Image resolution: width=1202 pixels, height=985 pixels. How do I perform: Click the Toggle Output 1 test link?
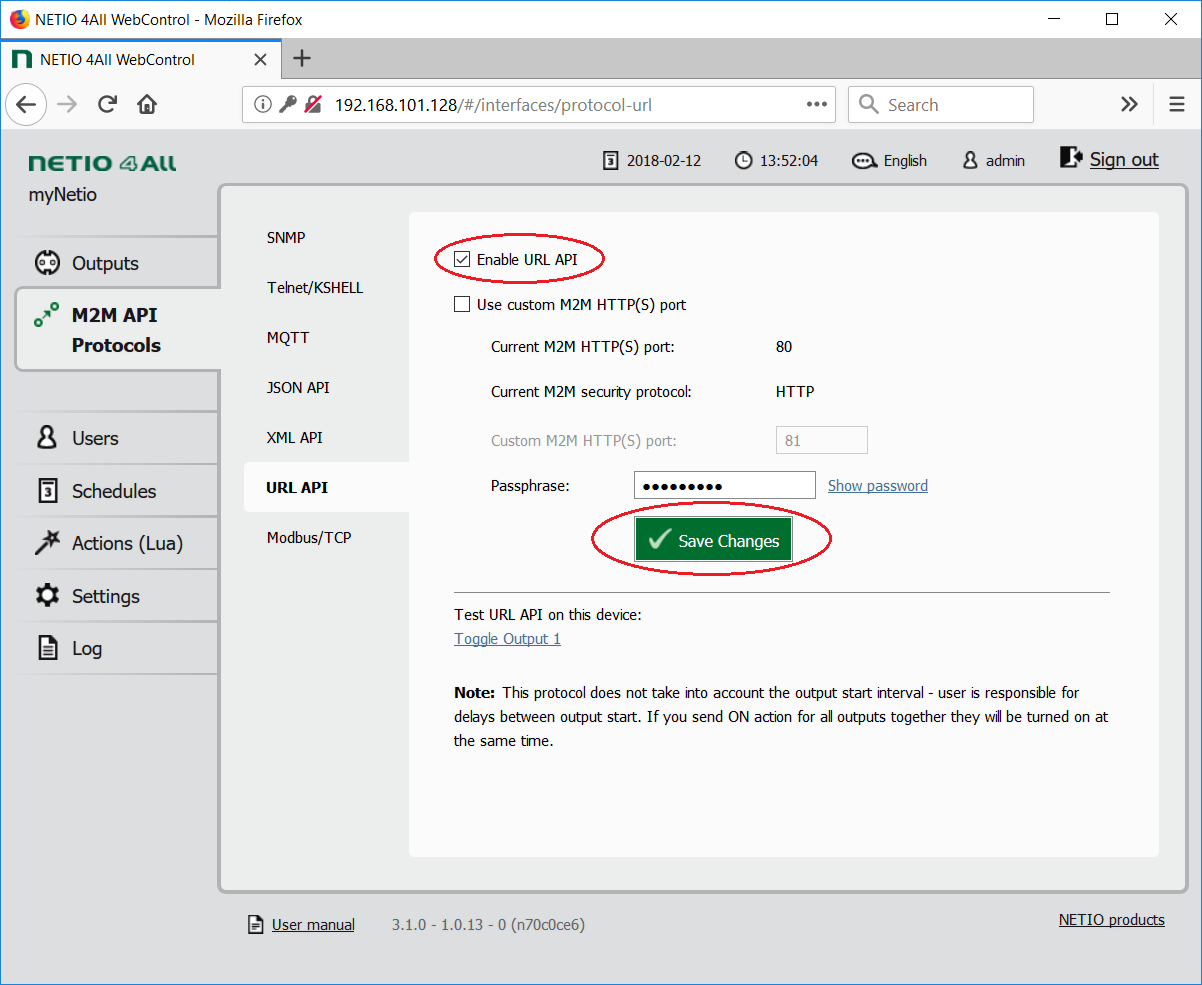[507, 639]
